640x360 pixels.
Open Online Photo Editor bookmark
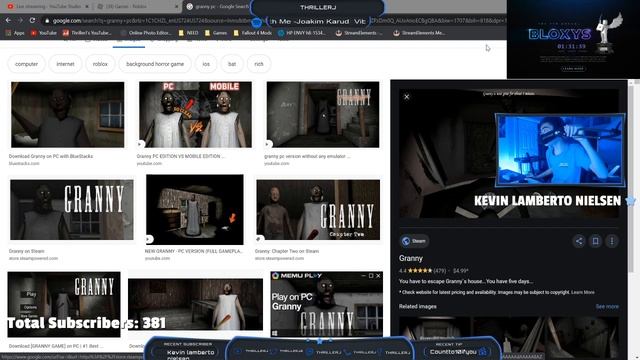click(146, 33)
